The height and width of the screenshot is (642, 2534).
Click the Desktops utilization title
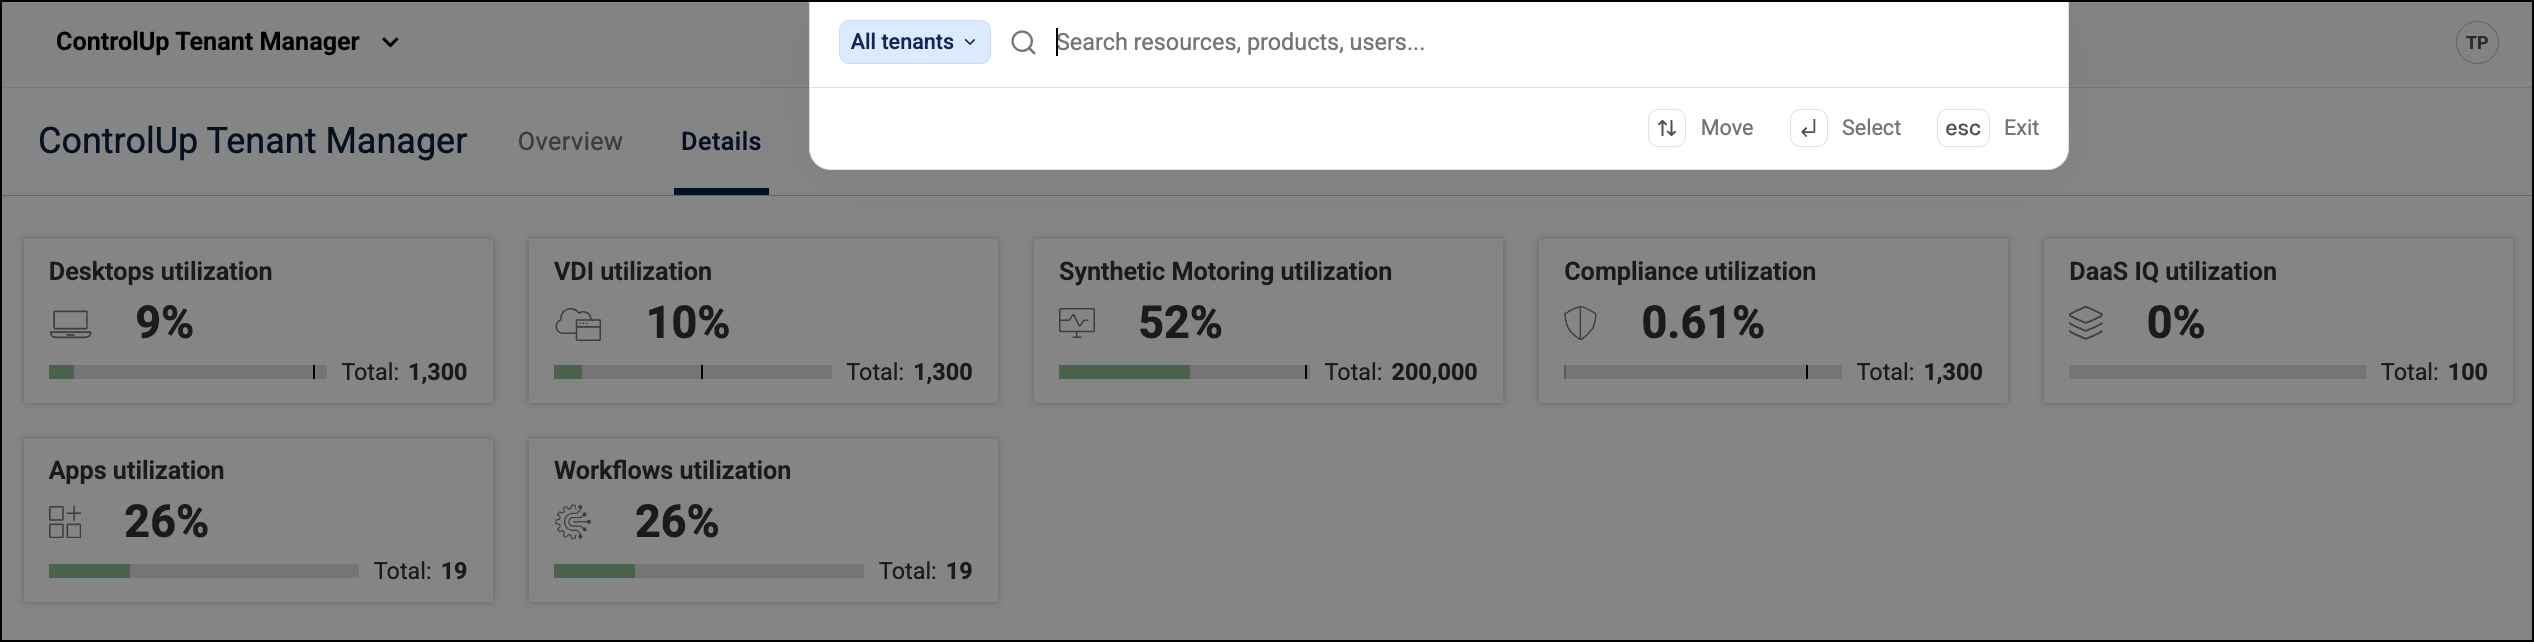pyautogui.click(x=160, y=271)
